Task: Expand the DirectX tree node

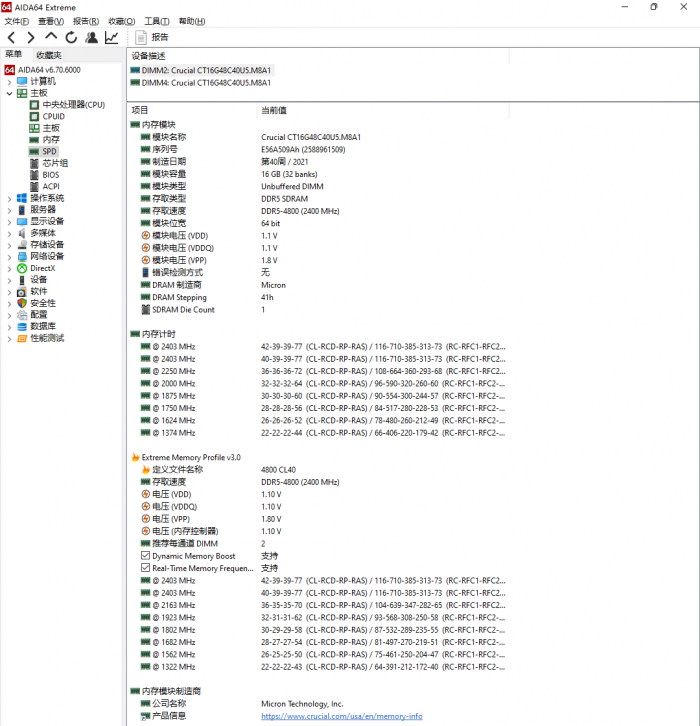Action: (9, 269)
